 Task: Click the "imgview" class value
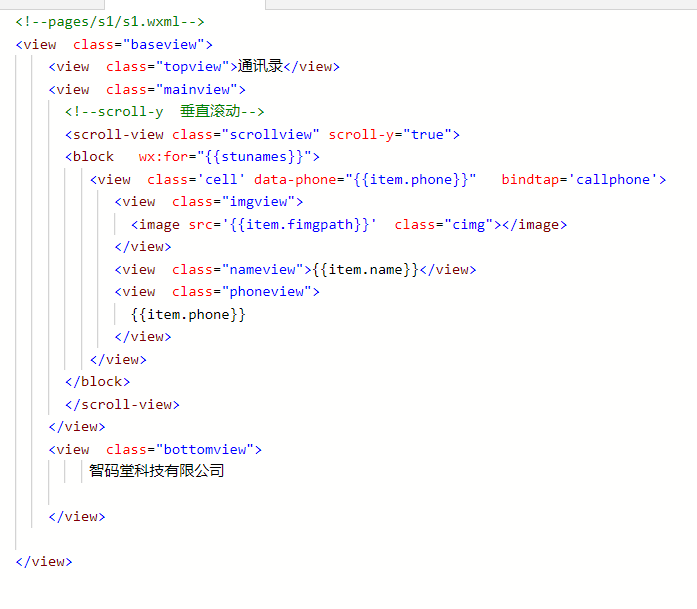[258, 202]
